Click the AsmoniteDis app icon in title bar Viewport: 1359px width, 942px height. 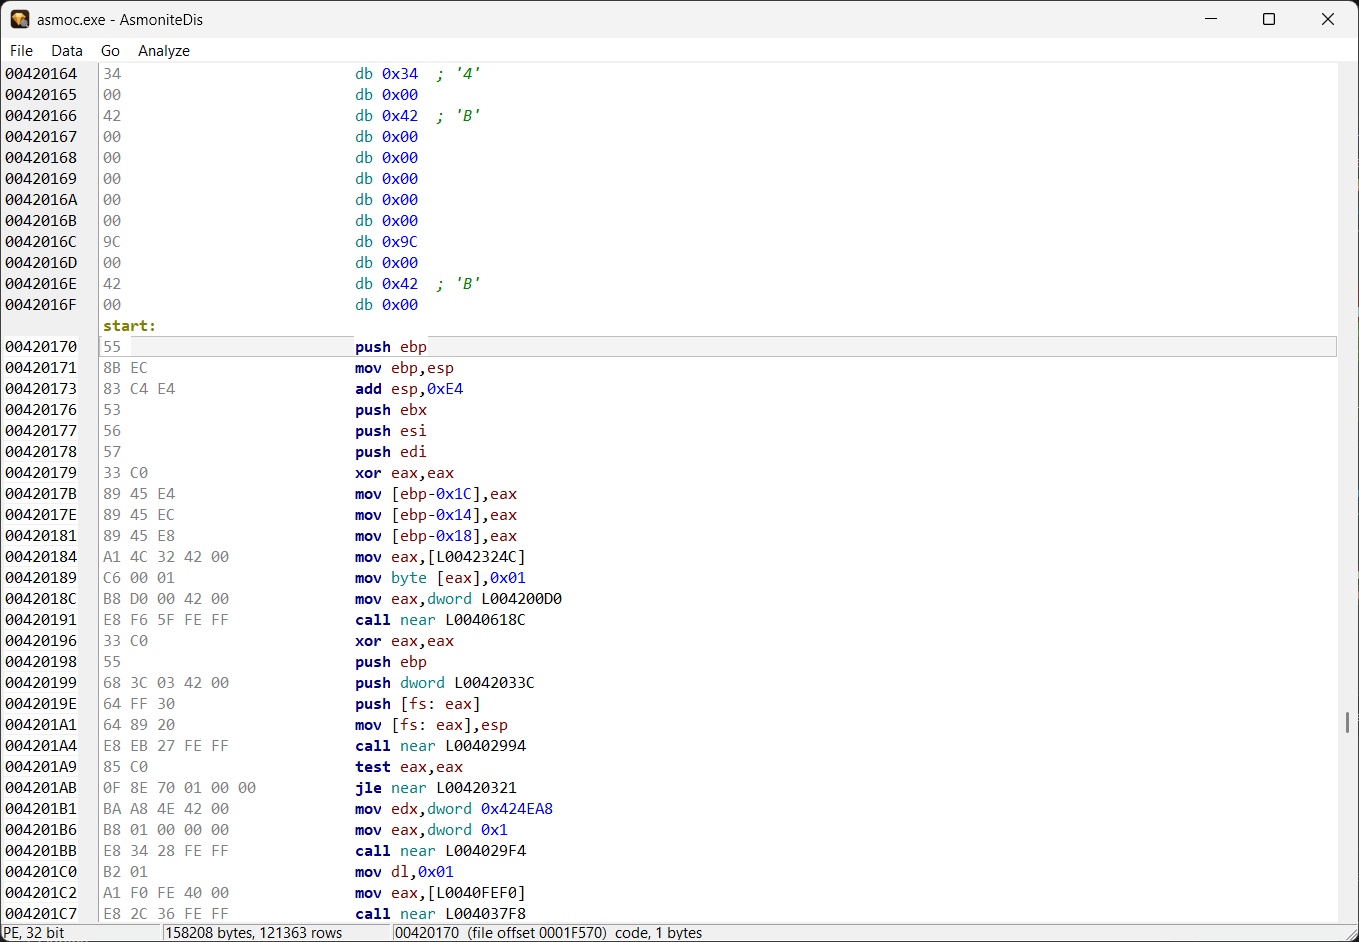click(x=20, y=19)
